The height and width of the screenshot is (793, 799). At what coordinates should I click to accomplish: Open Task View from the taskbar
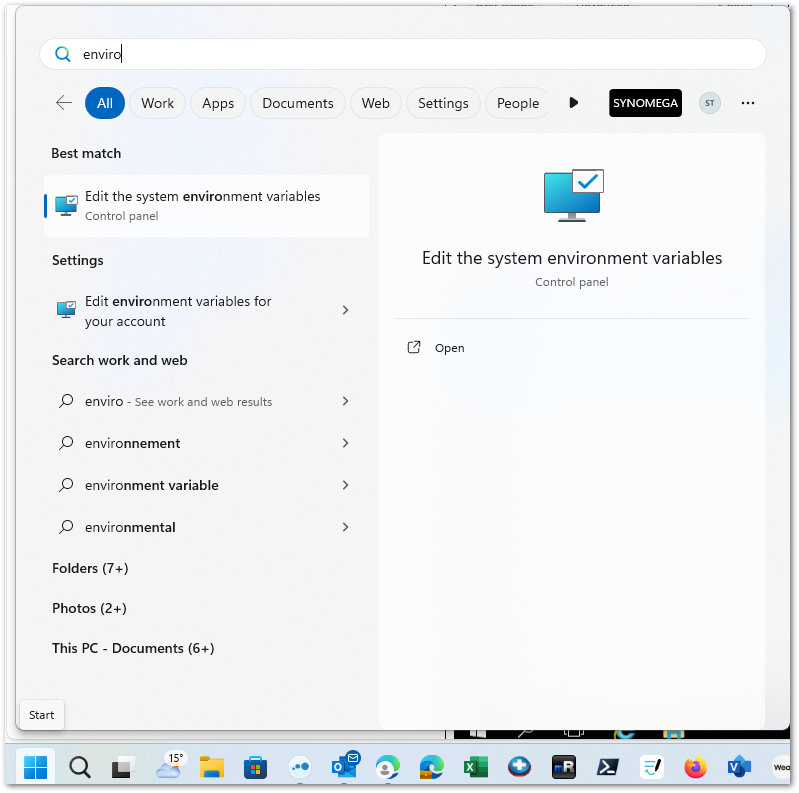pyautogui.click(x=122, y=768)
